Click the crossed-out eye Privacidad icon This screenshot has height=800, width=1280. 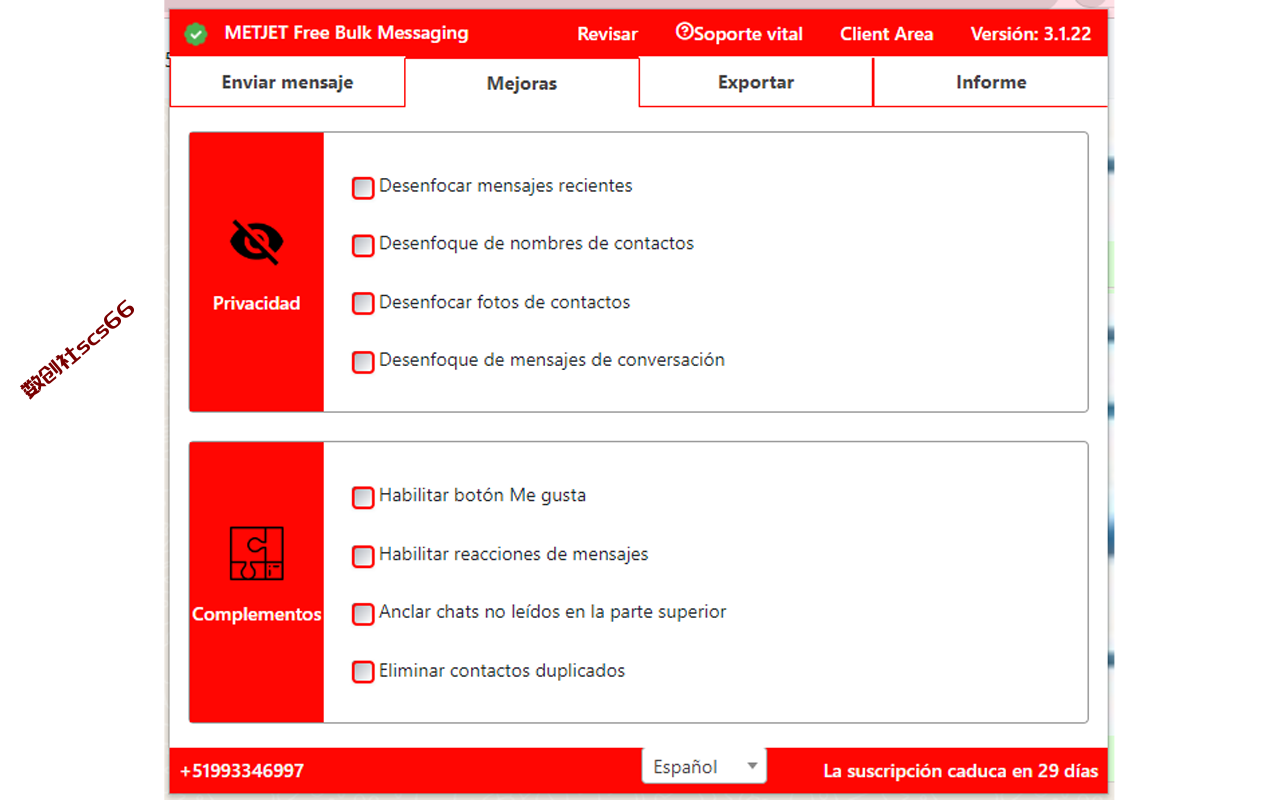click(257, 242)
